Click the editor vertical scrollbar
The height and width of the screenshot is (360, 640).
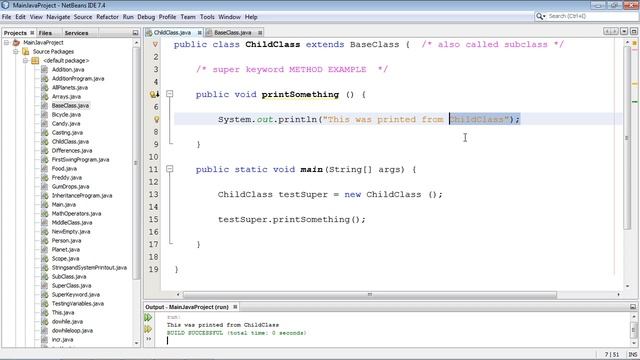627,139
